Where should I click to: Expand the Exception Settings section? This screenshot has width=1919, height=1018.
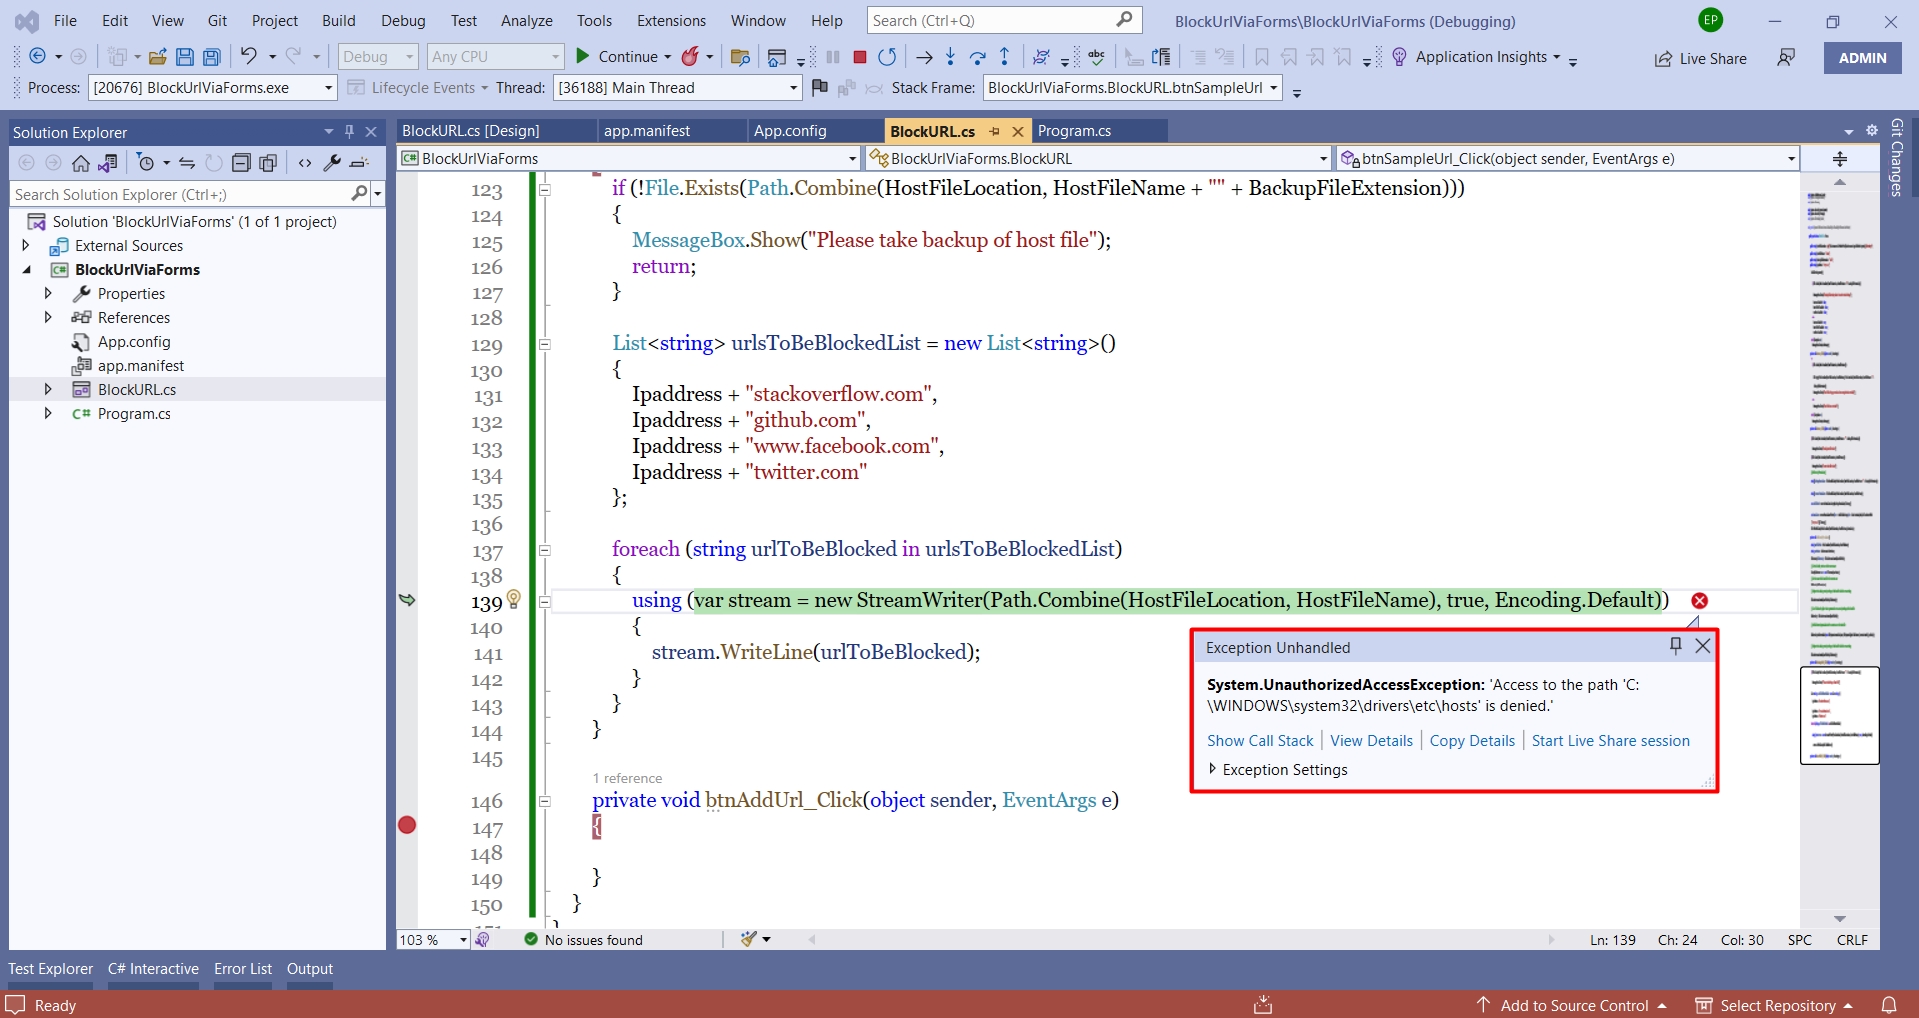[1213, 769]
